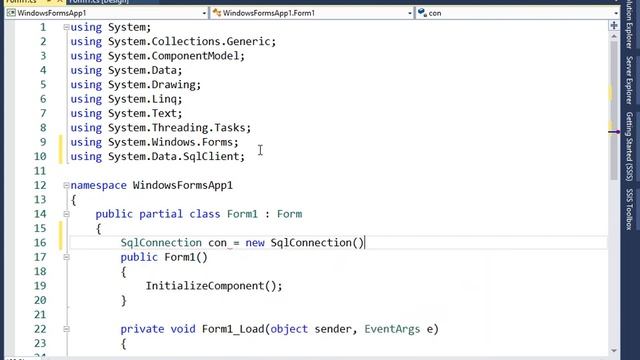Click the field icon beside con
Screen dimensions: 640x360
tap(422, 13)
